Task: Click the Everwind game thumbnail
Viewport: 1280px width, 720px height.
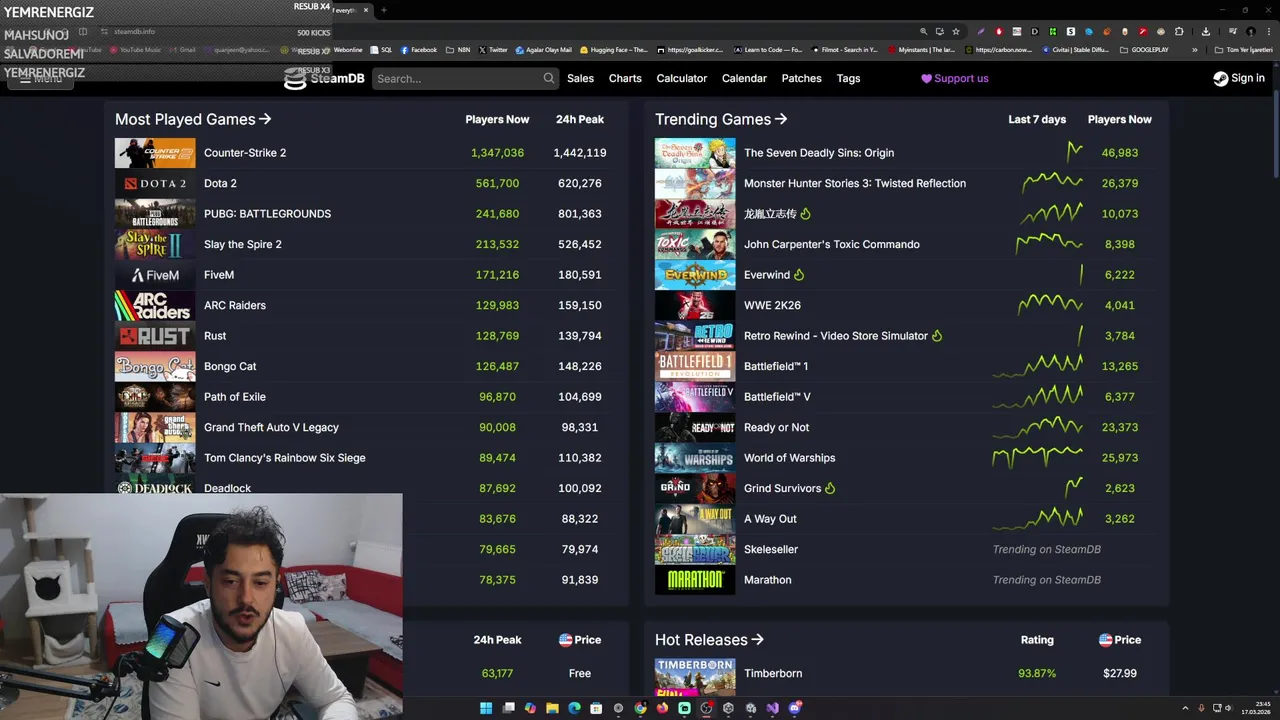Action: tap(695, 275)
